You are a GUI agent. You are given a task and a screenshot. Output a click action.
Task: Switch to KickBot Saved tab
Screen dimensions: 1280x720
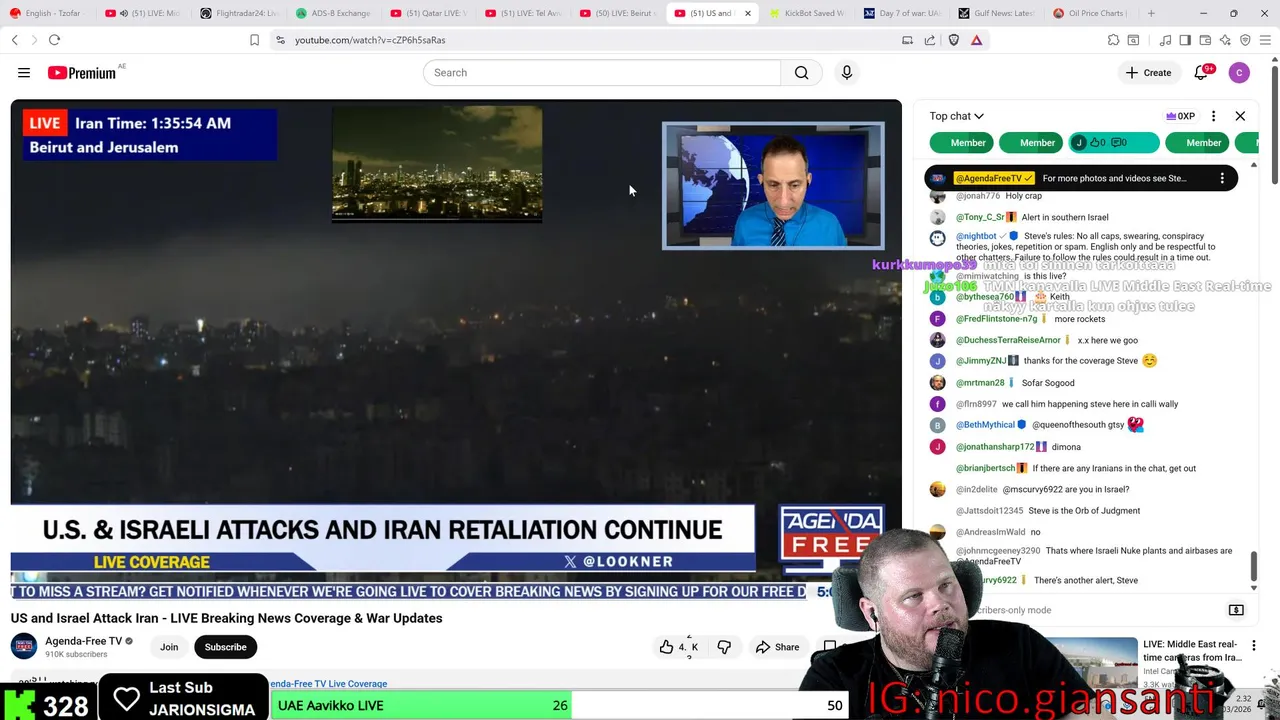point(808,14)
